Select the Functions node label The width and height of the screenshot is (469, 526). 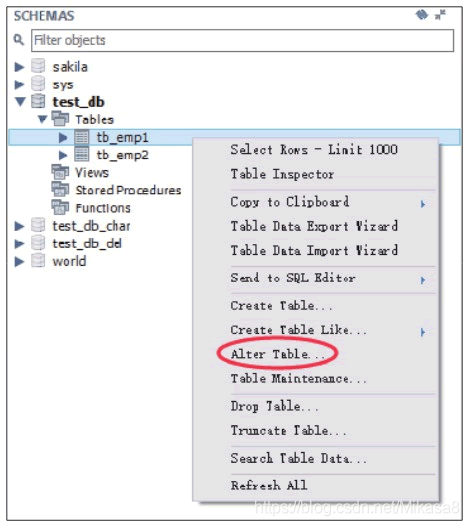(103, 208)
